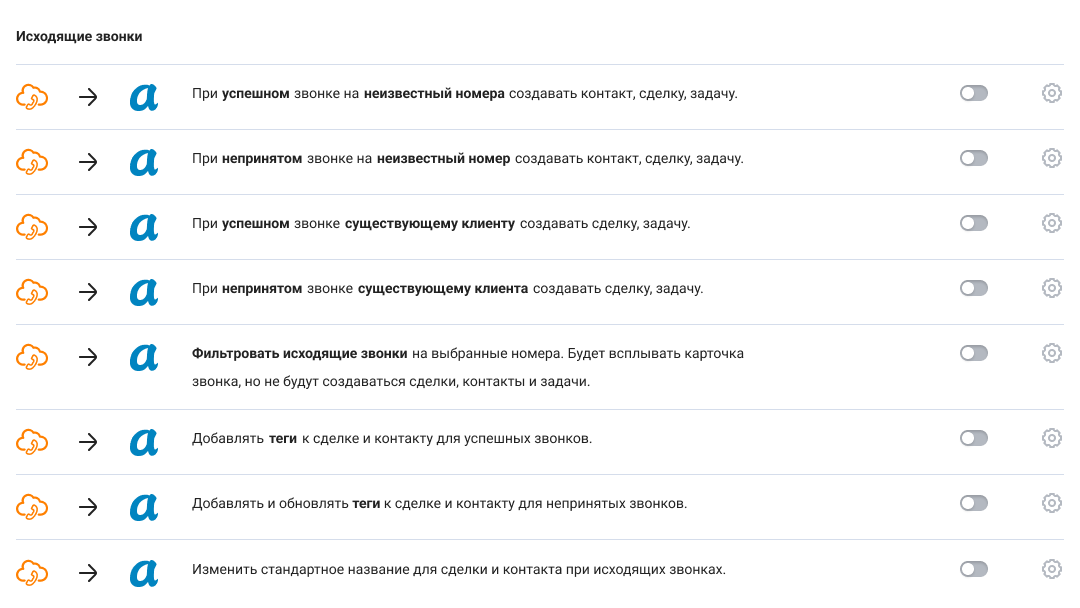
Task: Open gear settings for successful-call tags rule
Action: pyautogui.click(x=1051, y=438)
